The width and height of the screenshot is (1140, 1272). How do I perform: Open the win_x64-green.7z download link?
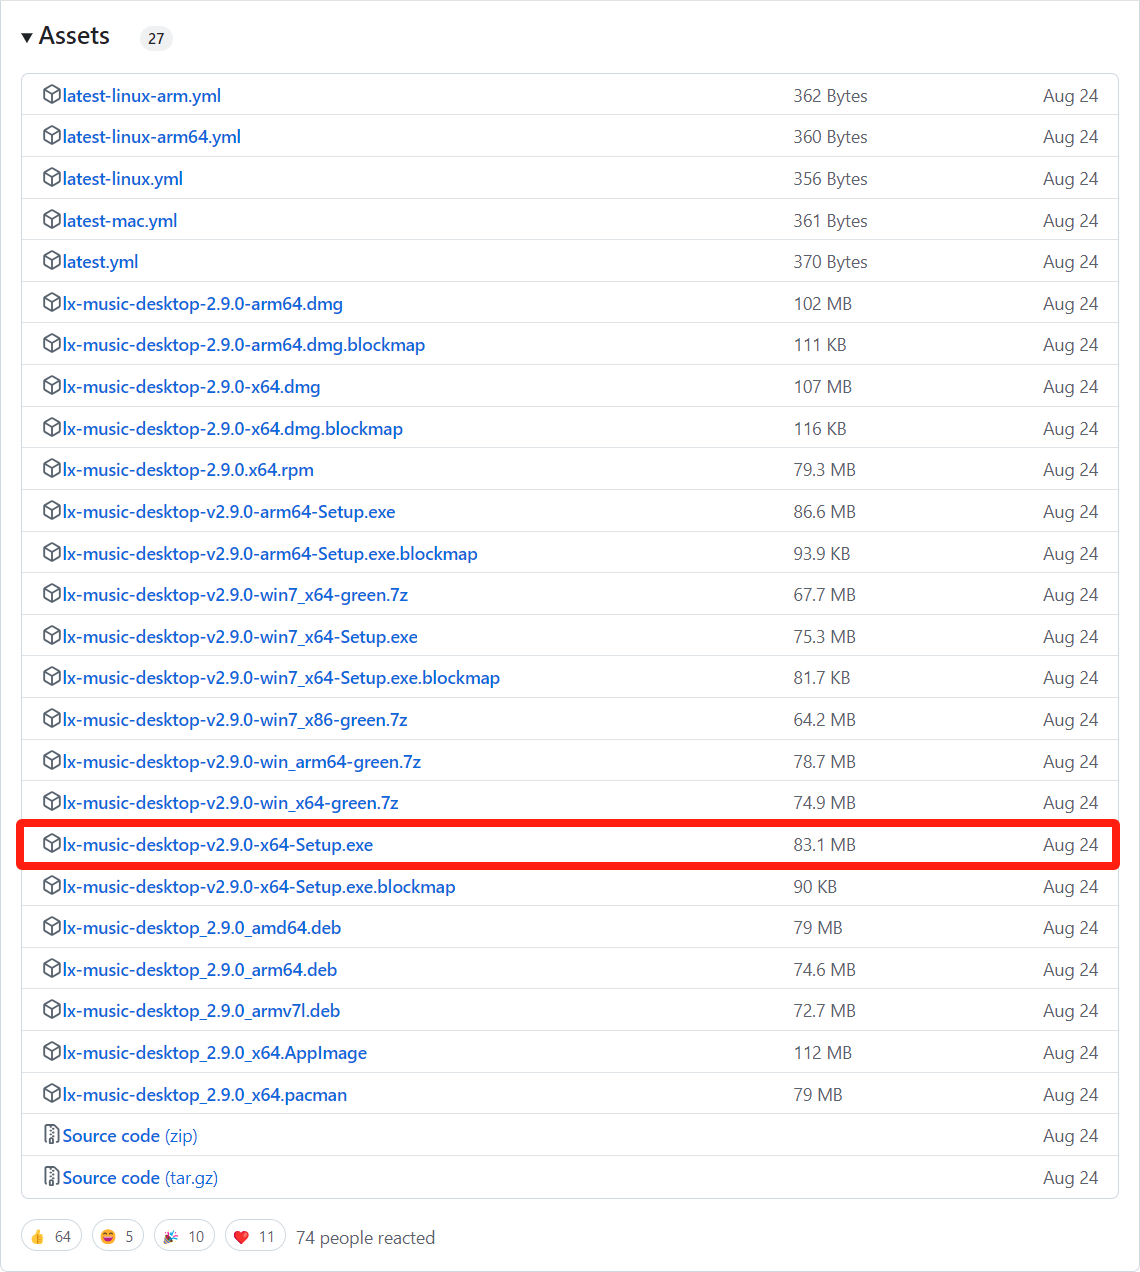coord(230,803)
